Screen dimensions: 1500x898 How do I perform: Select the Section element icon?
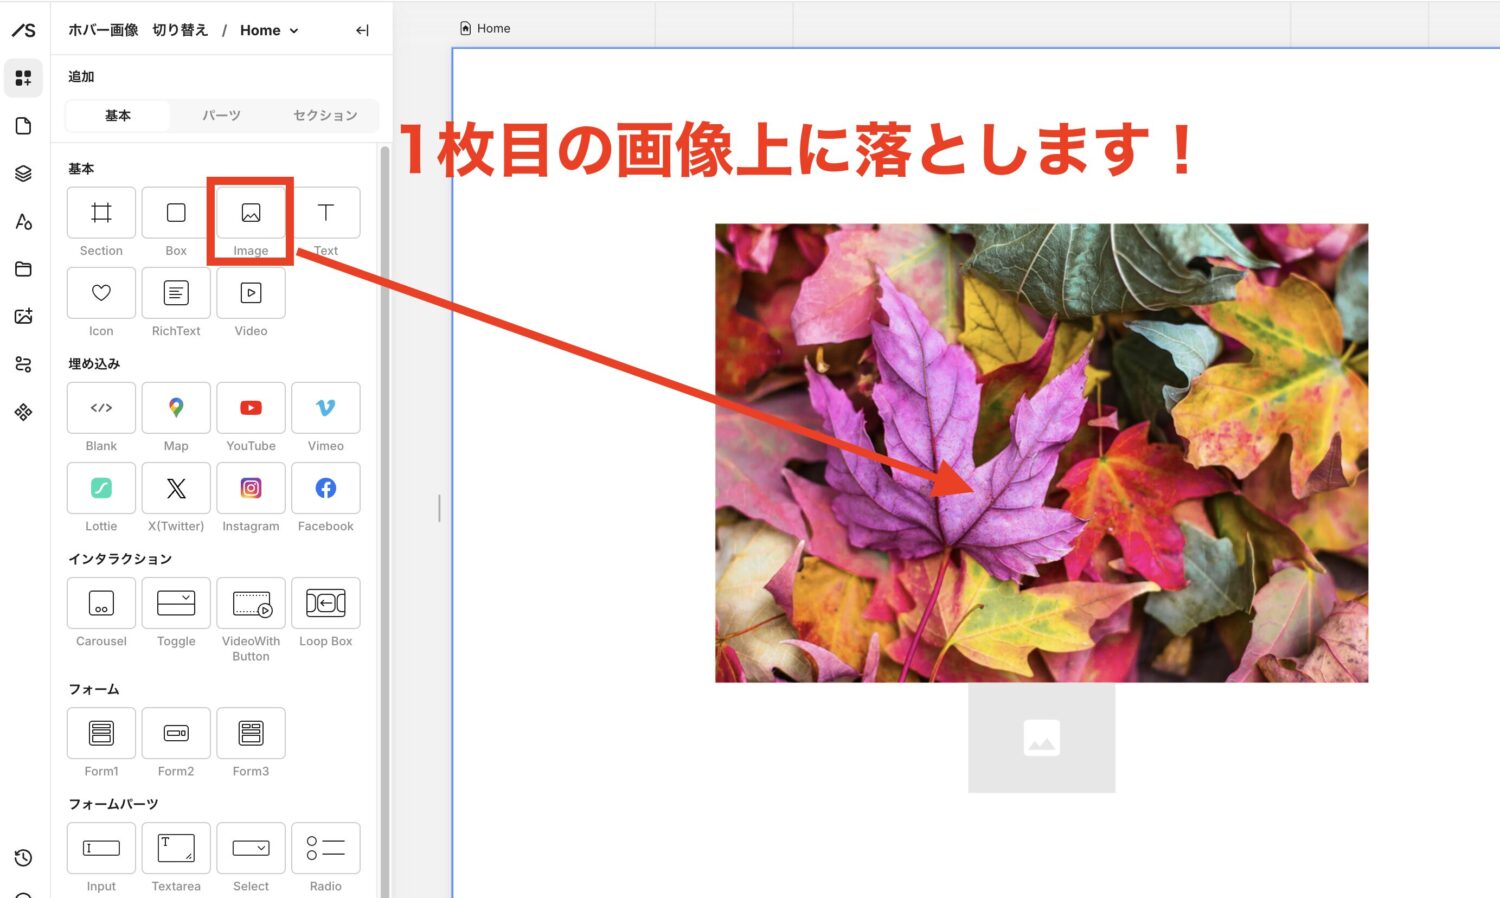pos(101,213)
